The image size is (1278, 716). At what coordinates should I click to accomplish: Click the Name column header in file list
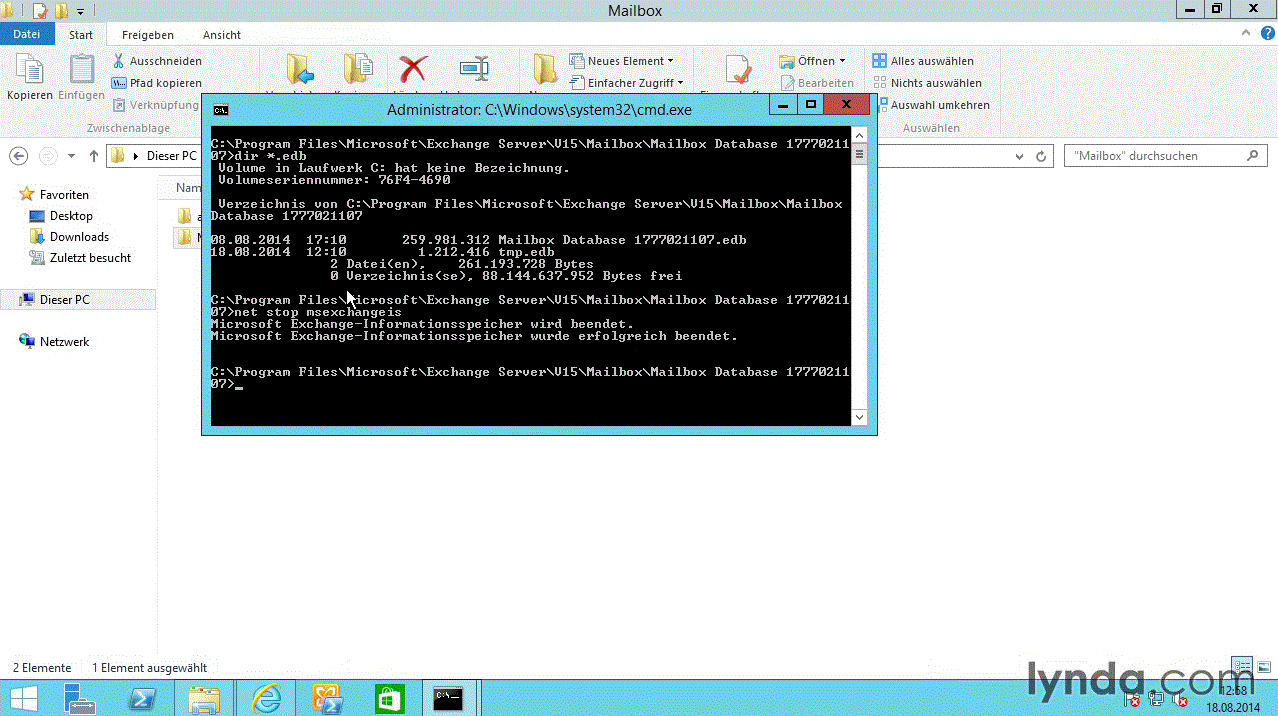pyautogui.click(x=189, y=188)
